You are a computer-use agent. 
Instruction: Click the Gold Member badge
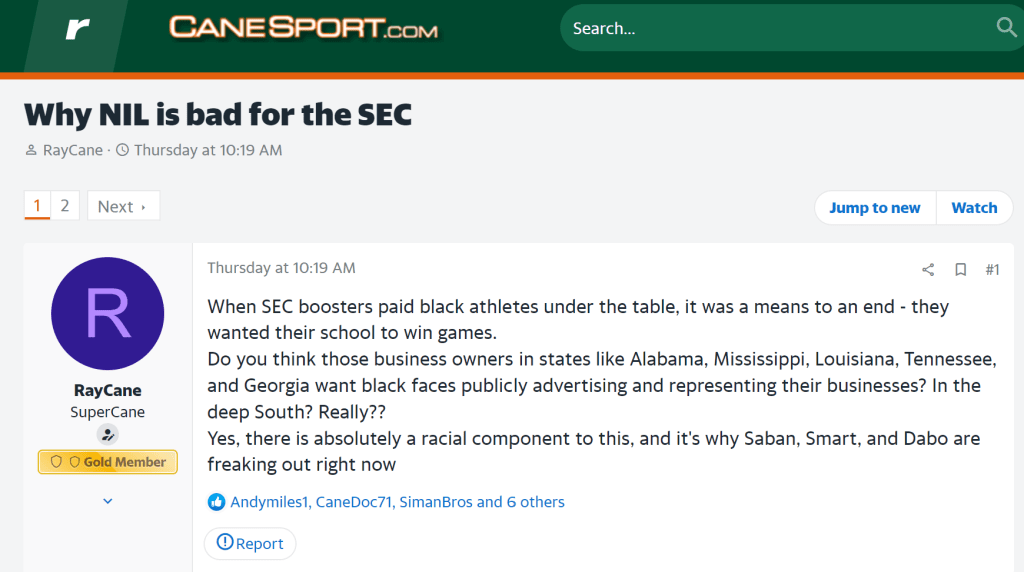(x=108, y=462)
